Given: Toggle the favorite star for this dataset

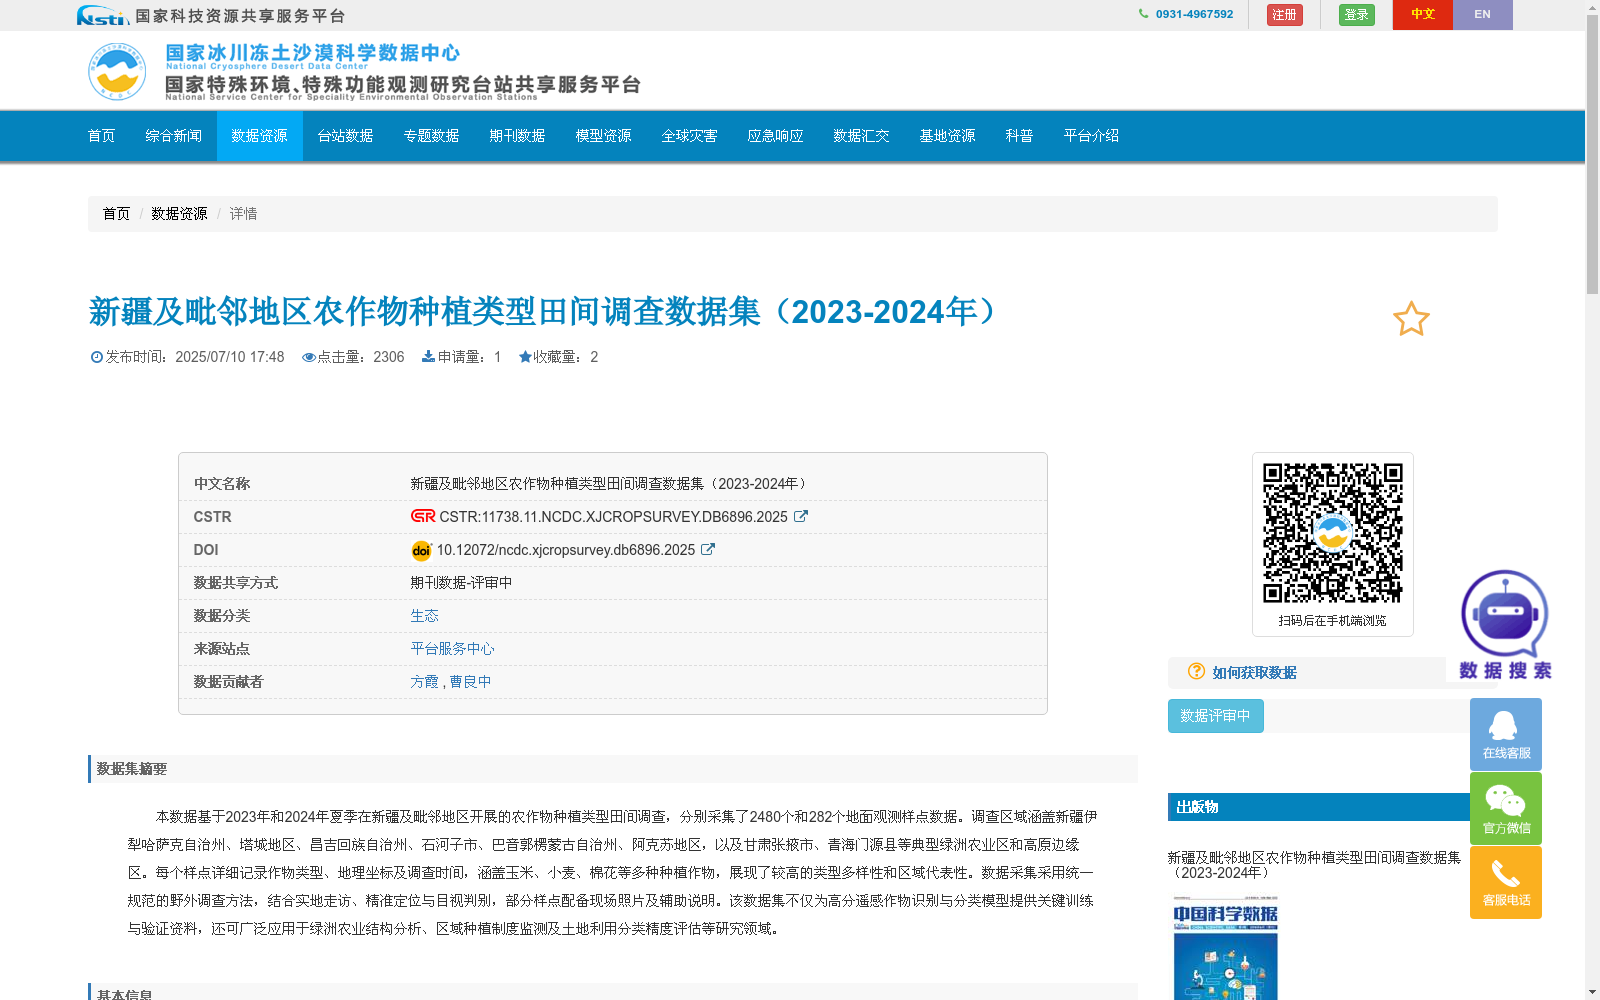Looking at the screenshot, I should click(1411, 319).
